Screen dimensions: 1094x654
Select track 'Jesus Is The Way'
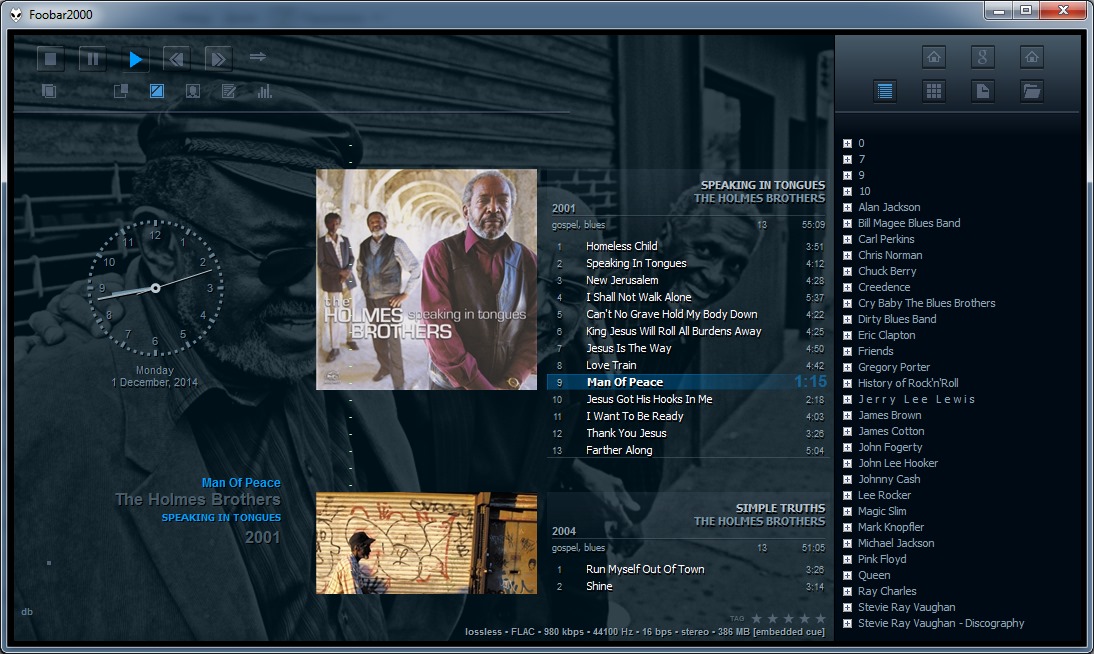tap(628, 348)
